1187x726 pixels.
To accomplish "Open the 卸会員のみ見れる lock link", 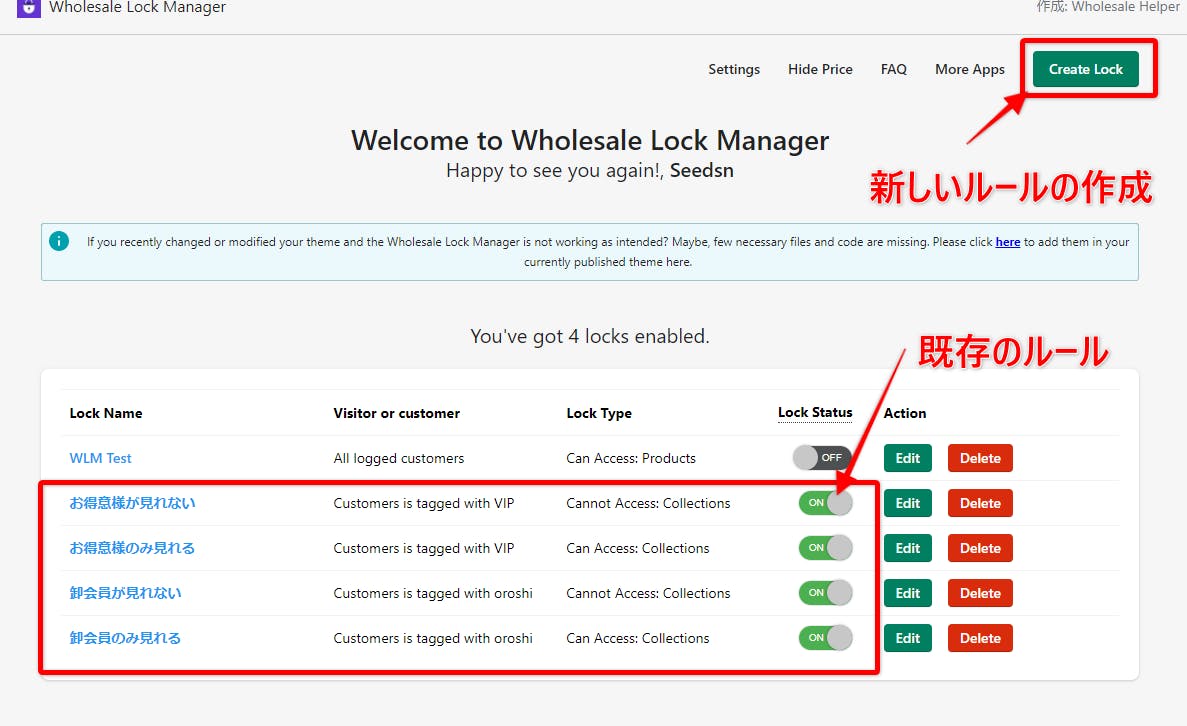I will click(126, 638).
